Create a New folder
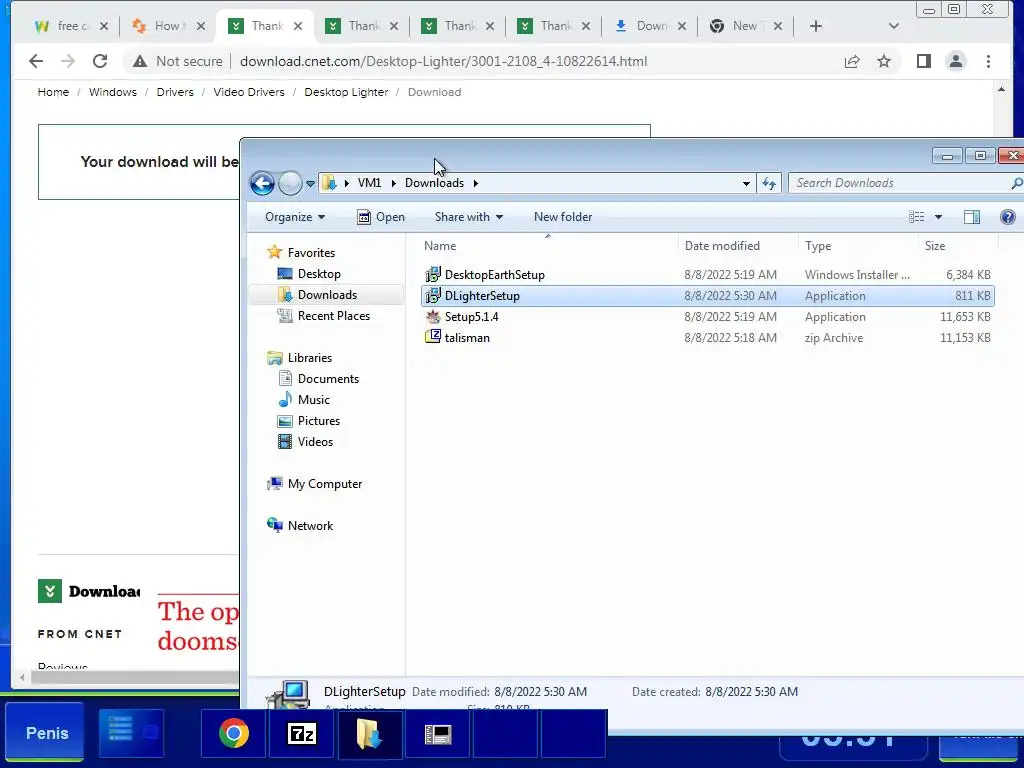Image resolution: width=1024 pixels, height=768 pixels. (563, 217)
